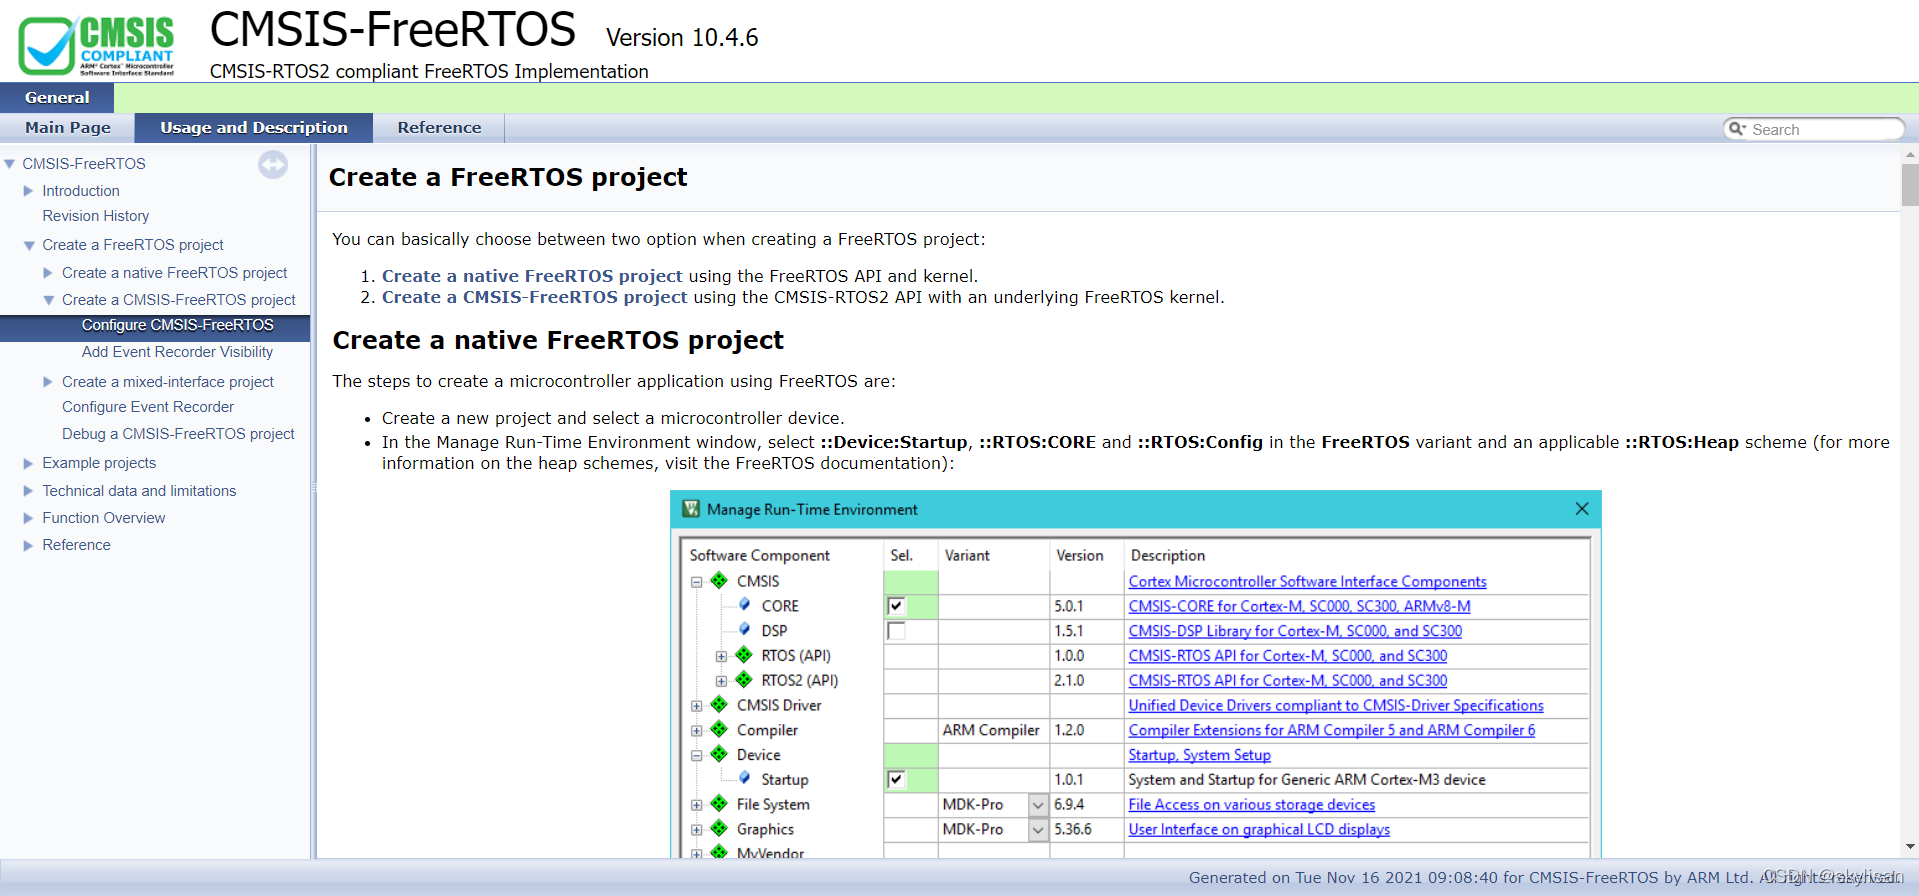Click the green diamond icon beside RTOS (API)

pos(743,655)
